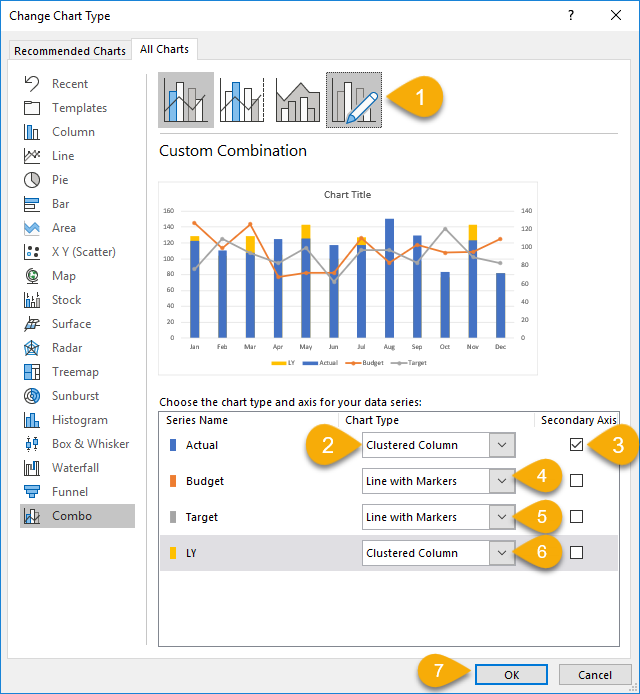Enable Secondary Axis for LY series
The image size is (640, 694).
[x=576, y=553]
